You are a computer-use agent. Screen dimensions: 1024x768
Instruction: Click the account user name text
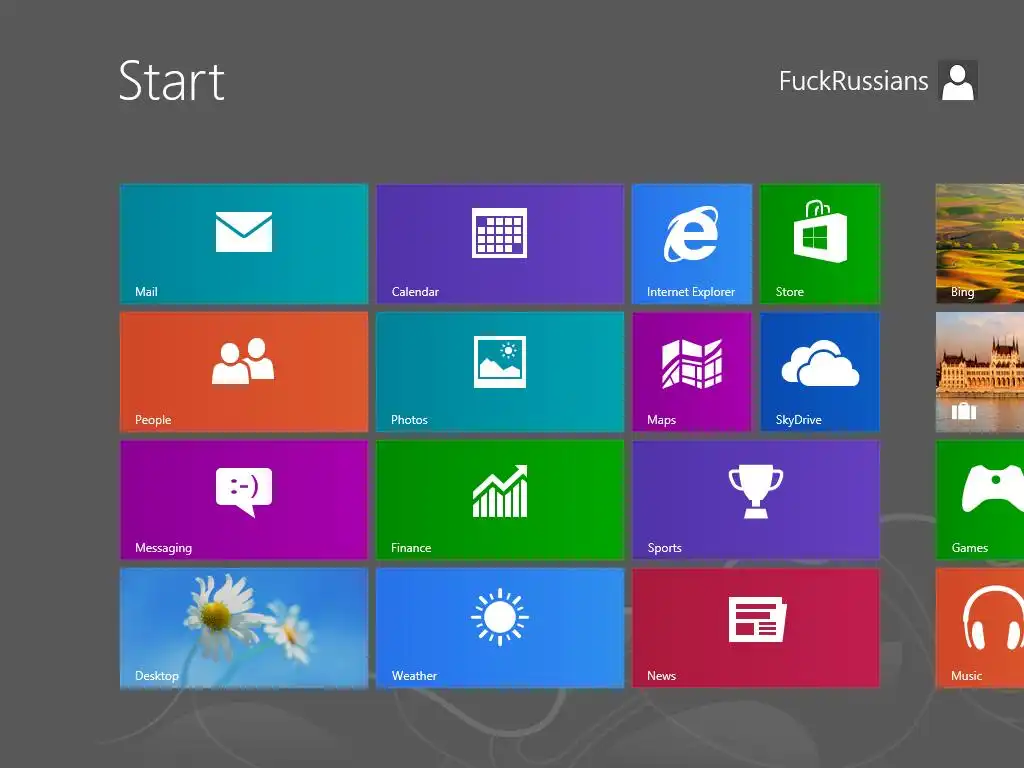click(x=854, y=81)
